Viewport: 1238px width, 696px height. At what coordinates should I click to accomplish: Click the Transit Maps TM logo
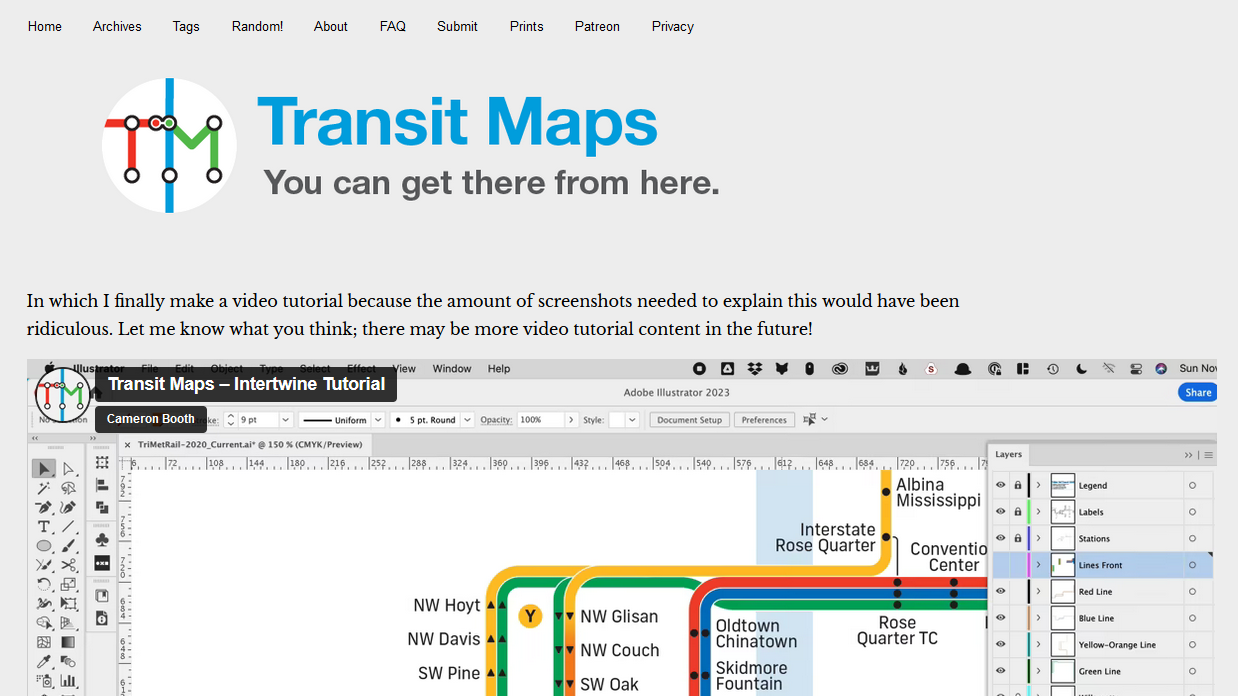point(169,145)
